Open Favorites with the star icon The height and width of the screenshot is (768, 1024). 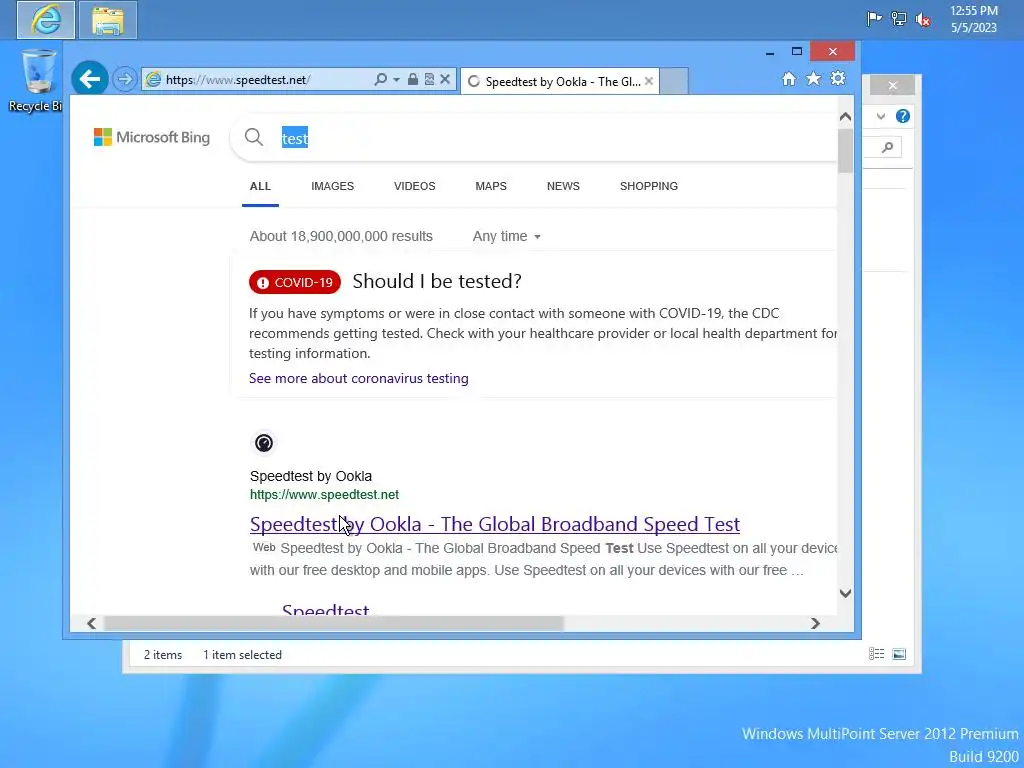813,79
